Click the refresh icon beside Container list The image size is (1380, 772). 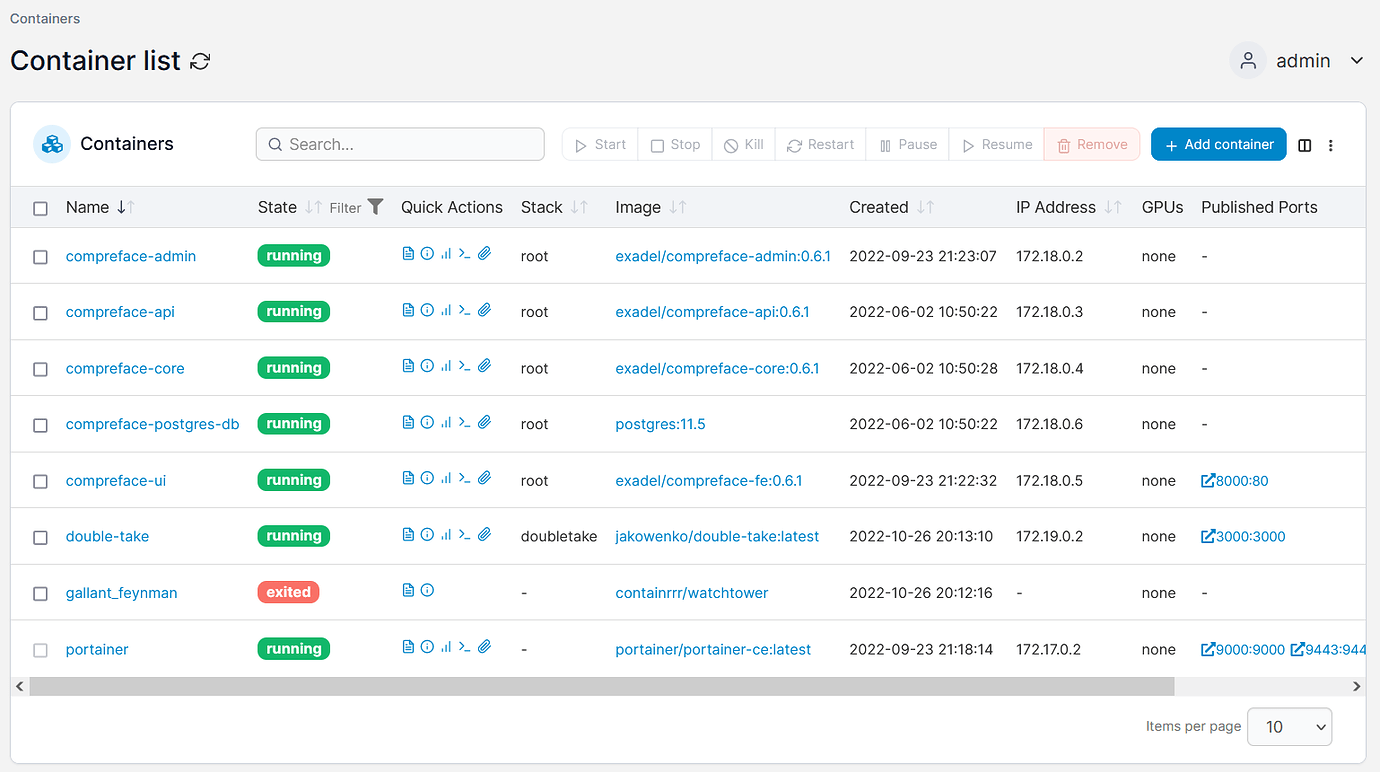point(200,61)
